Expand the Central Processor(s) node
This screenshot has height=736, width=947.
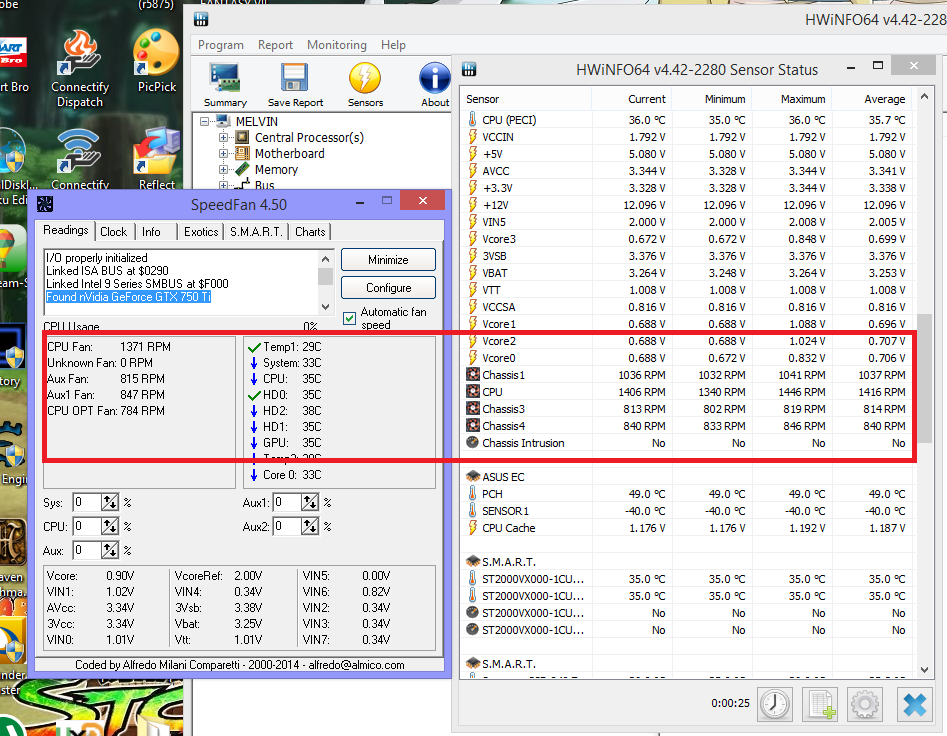(223, 138)
